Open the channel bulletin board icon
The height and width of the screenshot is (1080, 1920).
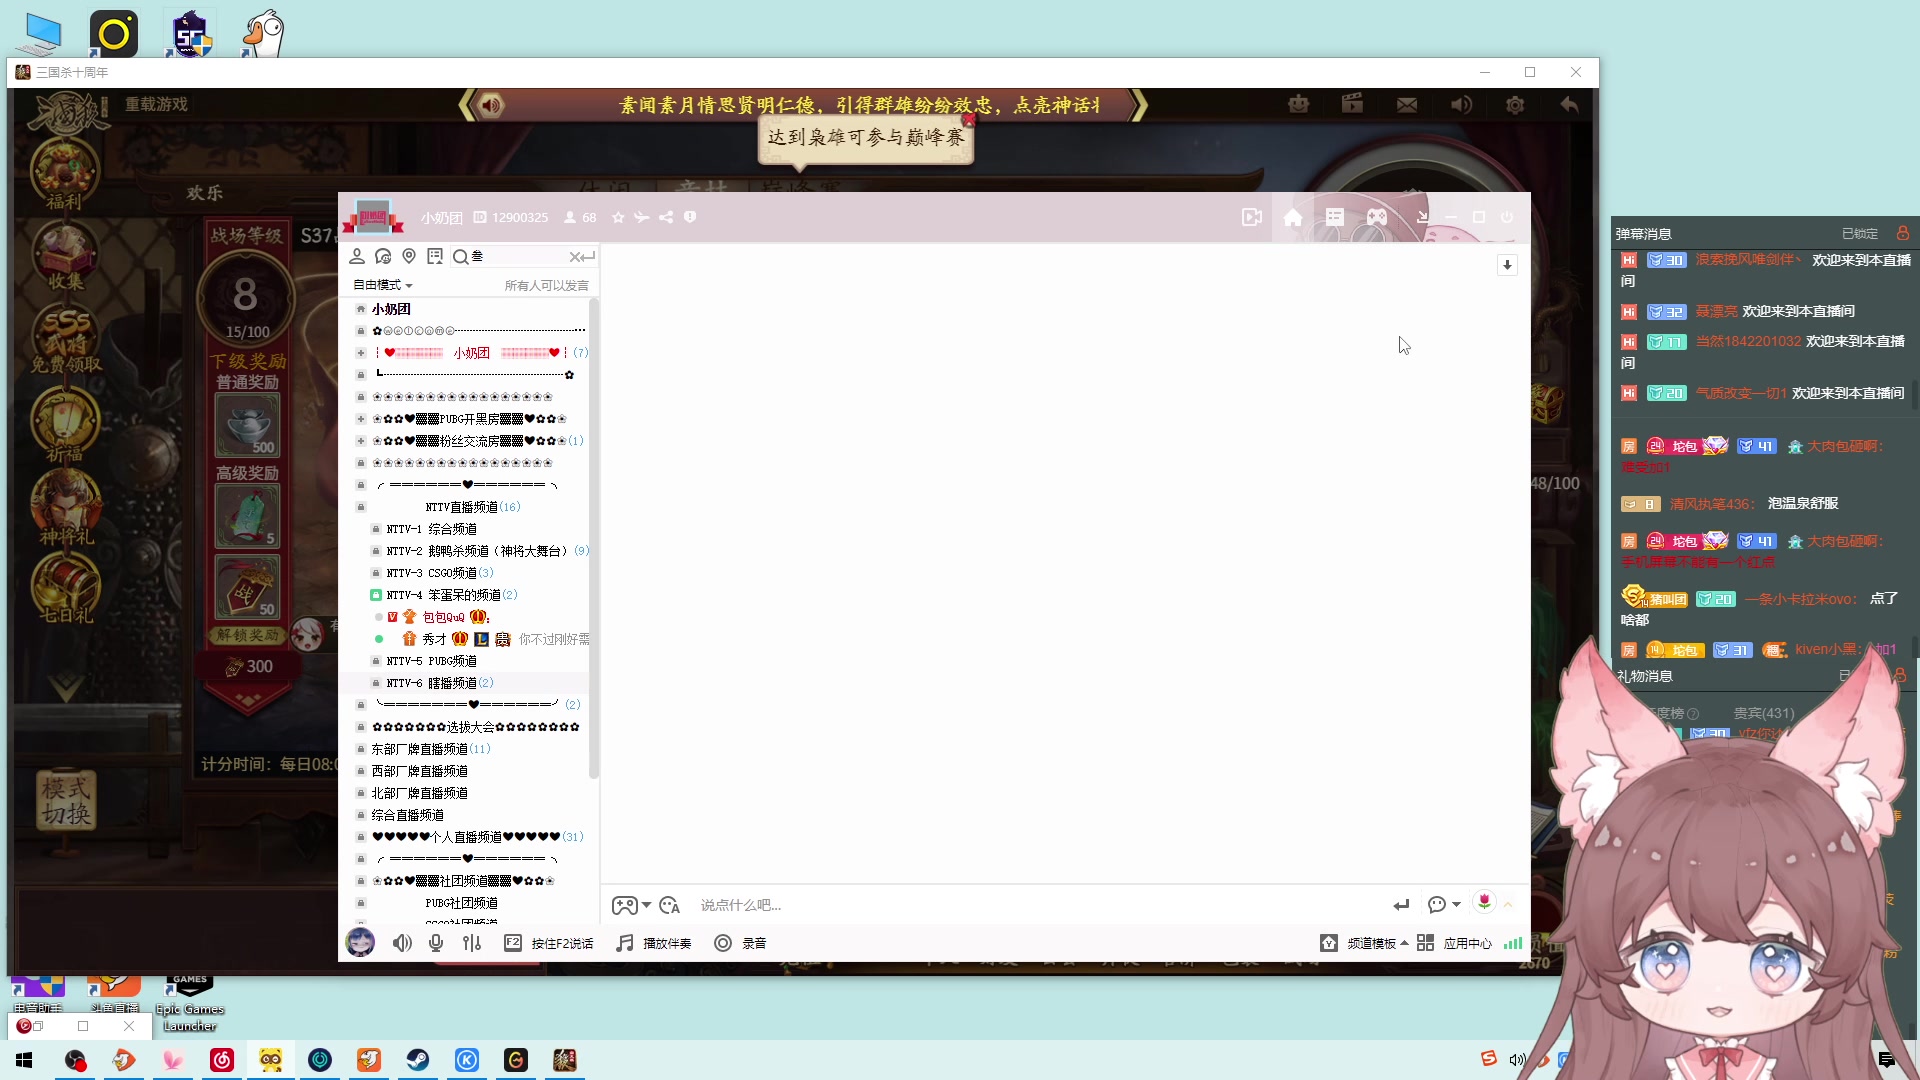(x=435, y=257)
